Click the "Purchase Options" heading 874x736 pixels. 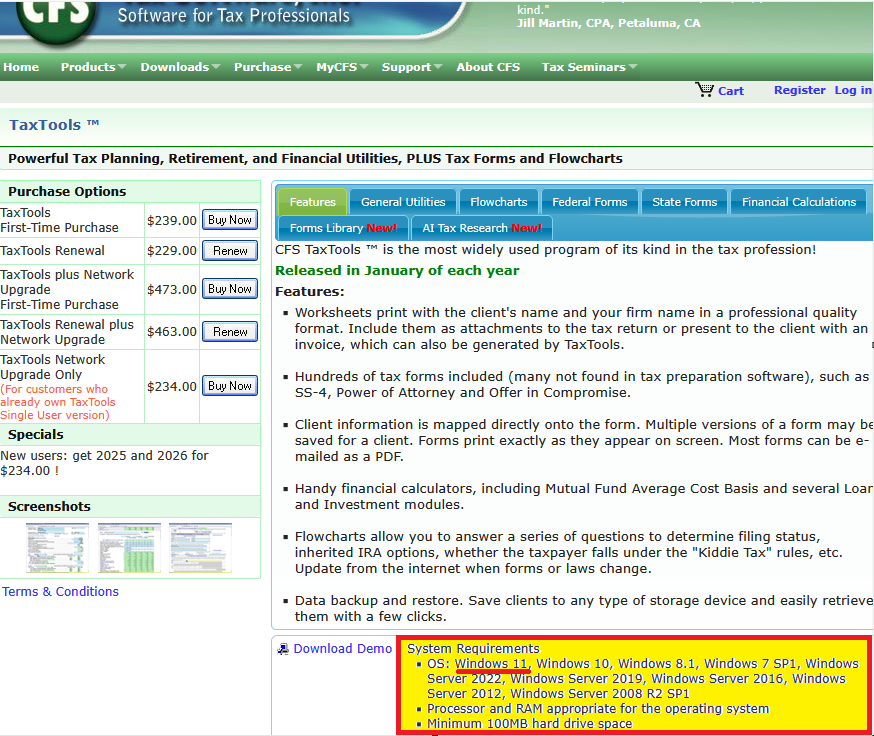click(67, 191)
